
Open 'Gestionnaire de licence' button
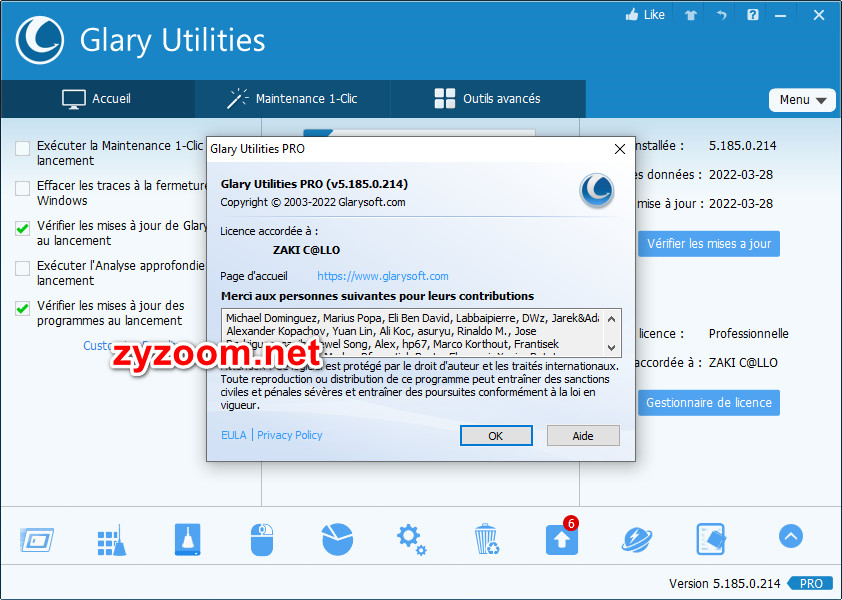(x=709, y=403)
